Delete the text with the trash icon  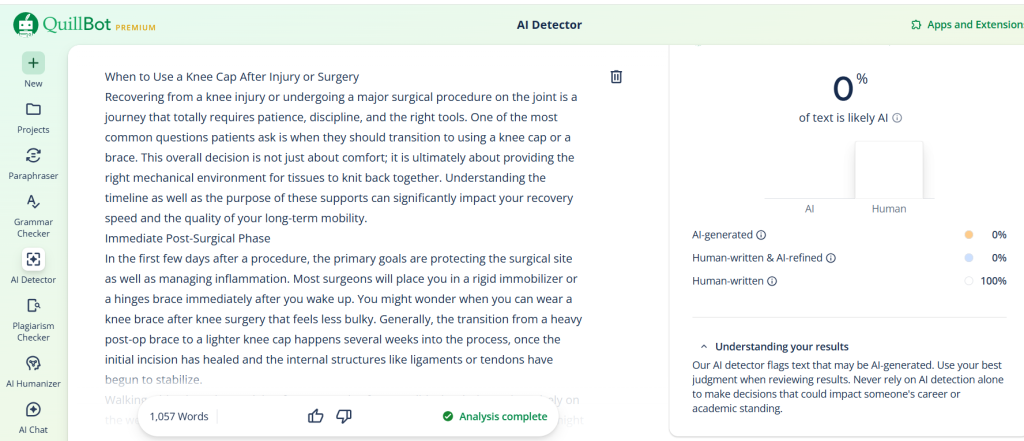click(x=617, y=77)
